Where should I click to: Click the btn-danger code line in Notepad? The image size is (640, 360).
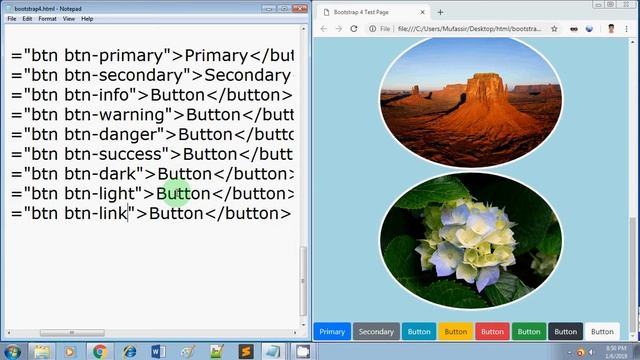point(152,134)
